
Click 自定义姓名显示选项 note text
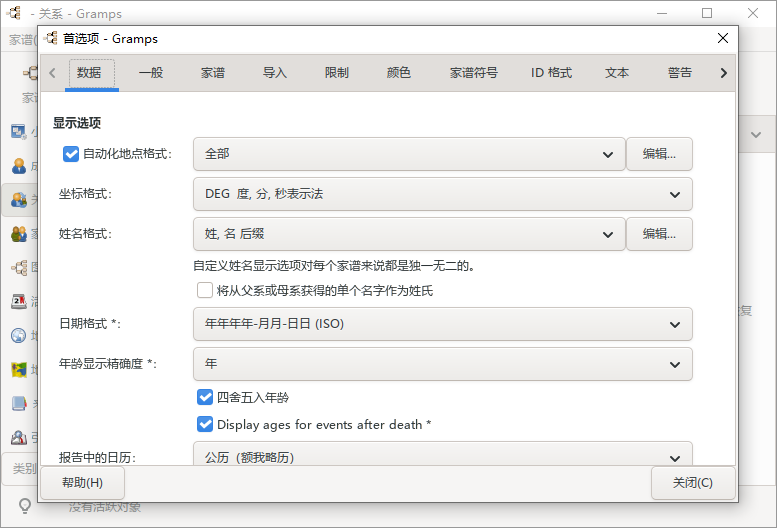334,266
